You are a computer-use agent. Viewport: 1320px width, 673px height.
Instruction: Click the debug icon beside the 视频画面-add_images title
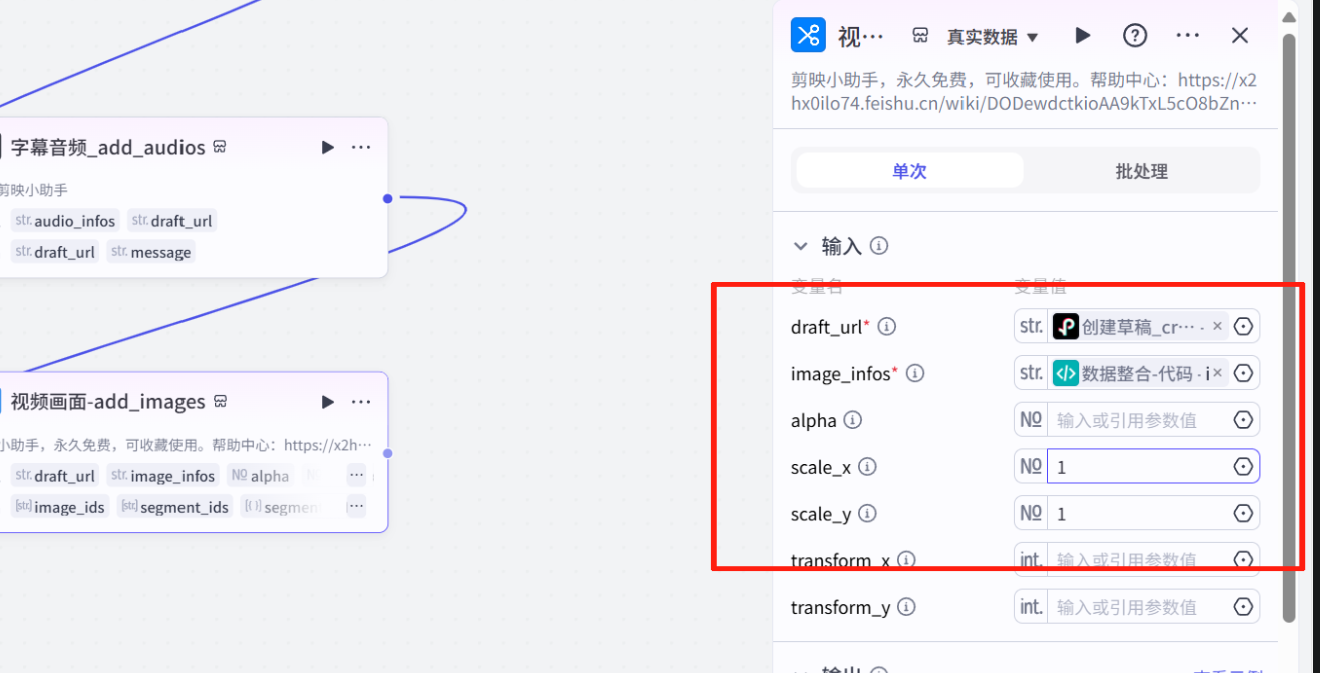coord(220,402)
